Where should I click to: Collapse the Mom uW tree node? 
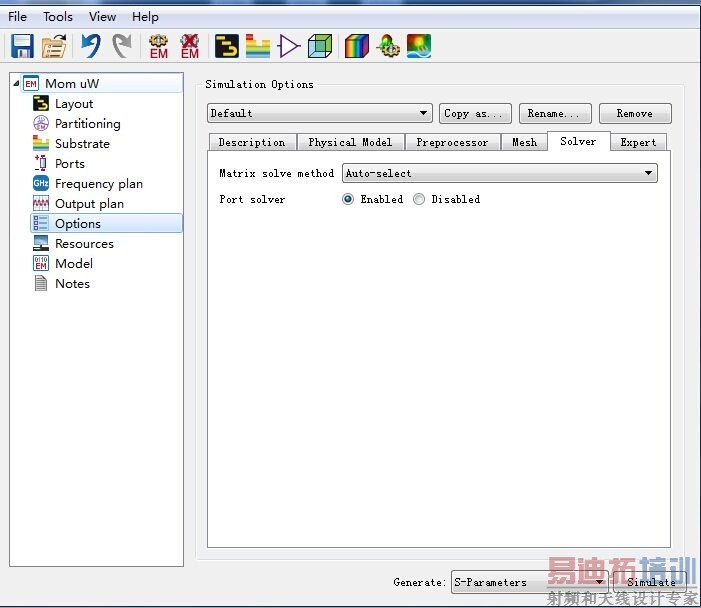pyautogui.click(x=16, y=84)
